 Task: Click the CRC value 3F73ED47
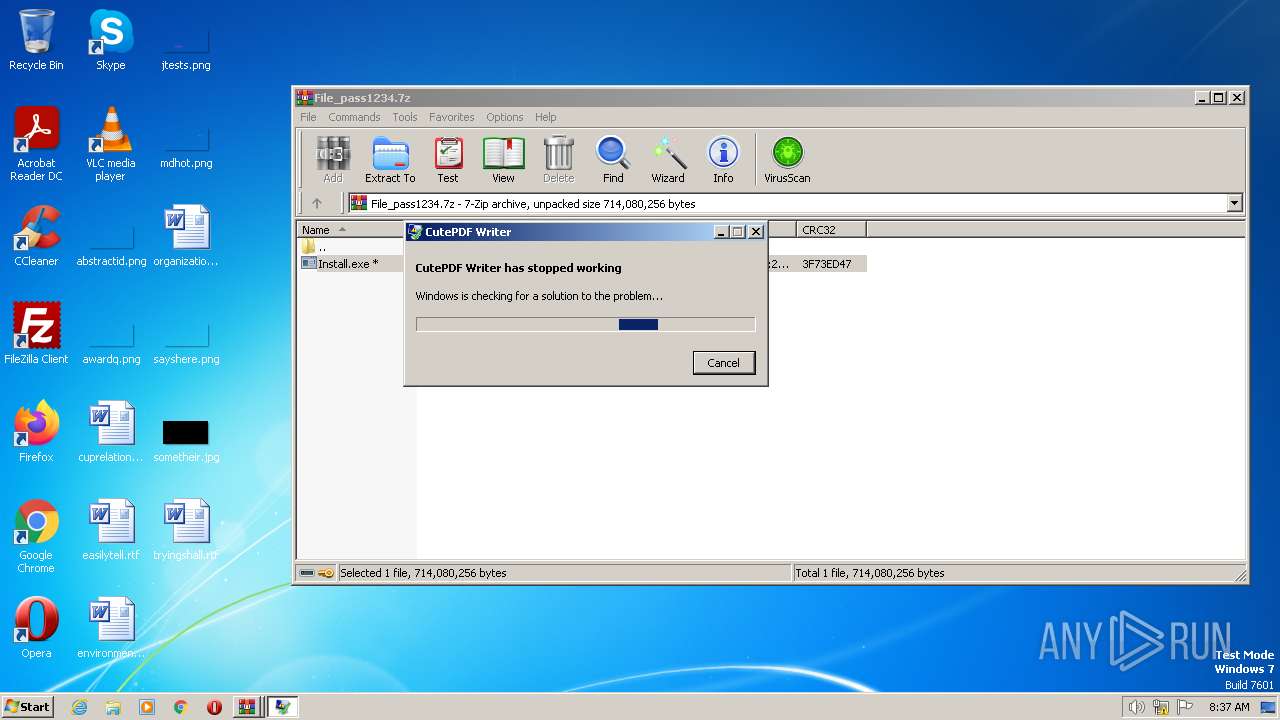(x=827, y=264)
